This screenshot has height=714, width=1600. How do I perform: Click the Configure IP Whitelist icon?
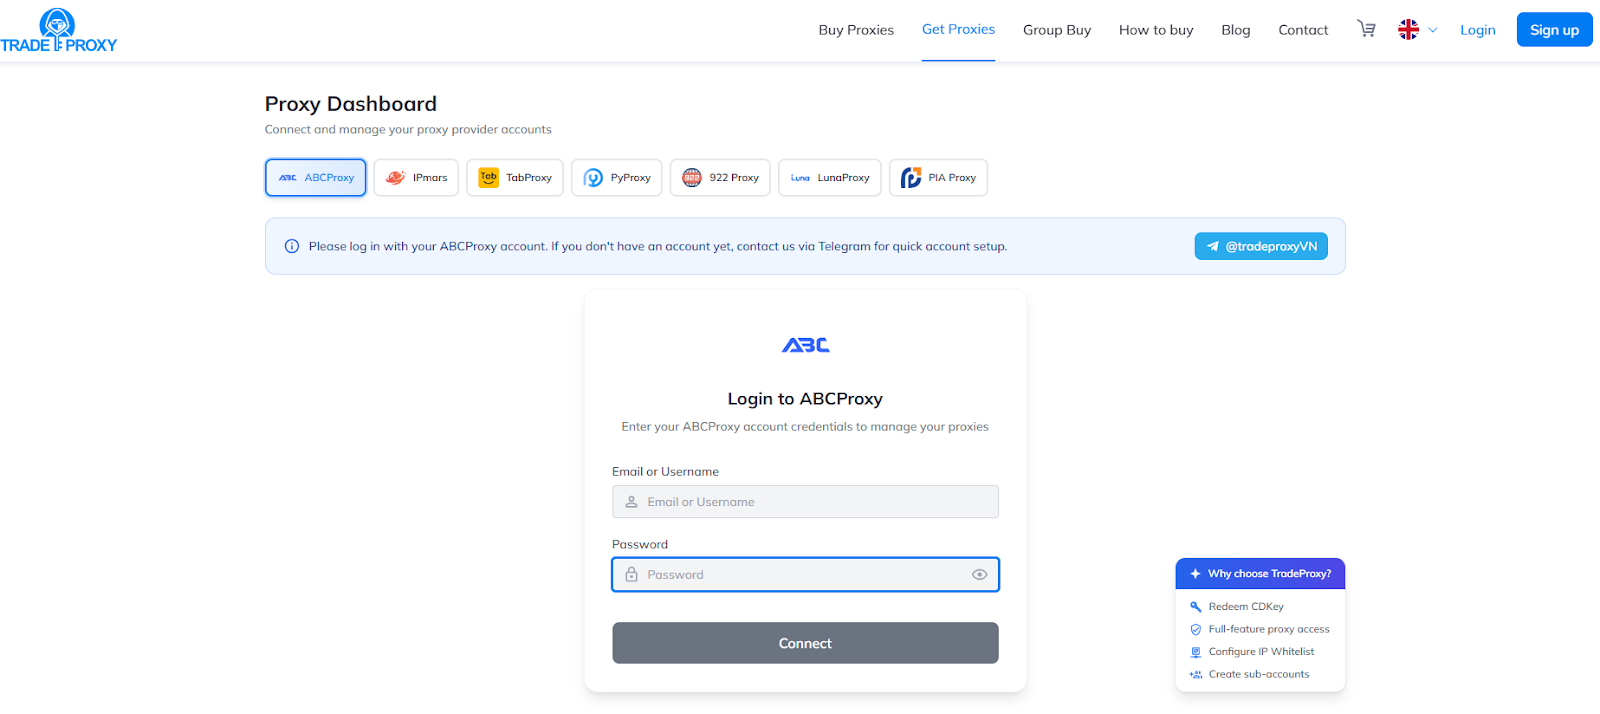click(1195, 652)
